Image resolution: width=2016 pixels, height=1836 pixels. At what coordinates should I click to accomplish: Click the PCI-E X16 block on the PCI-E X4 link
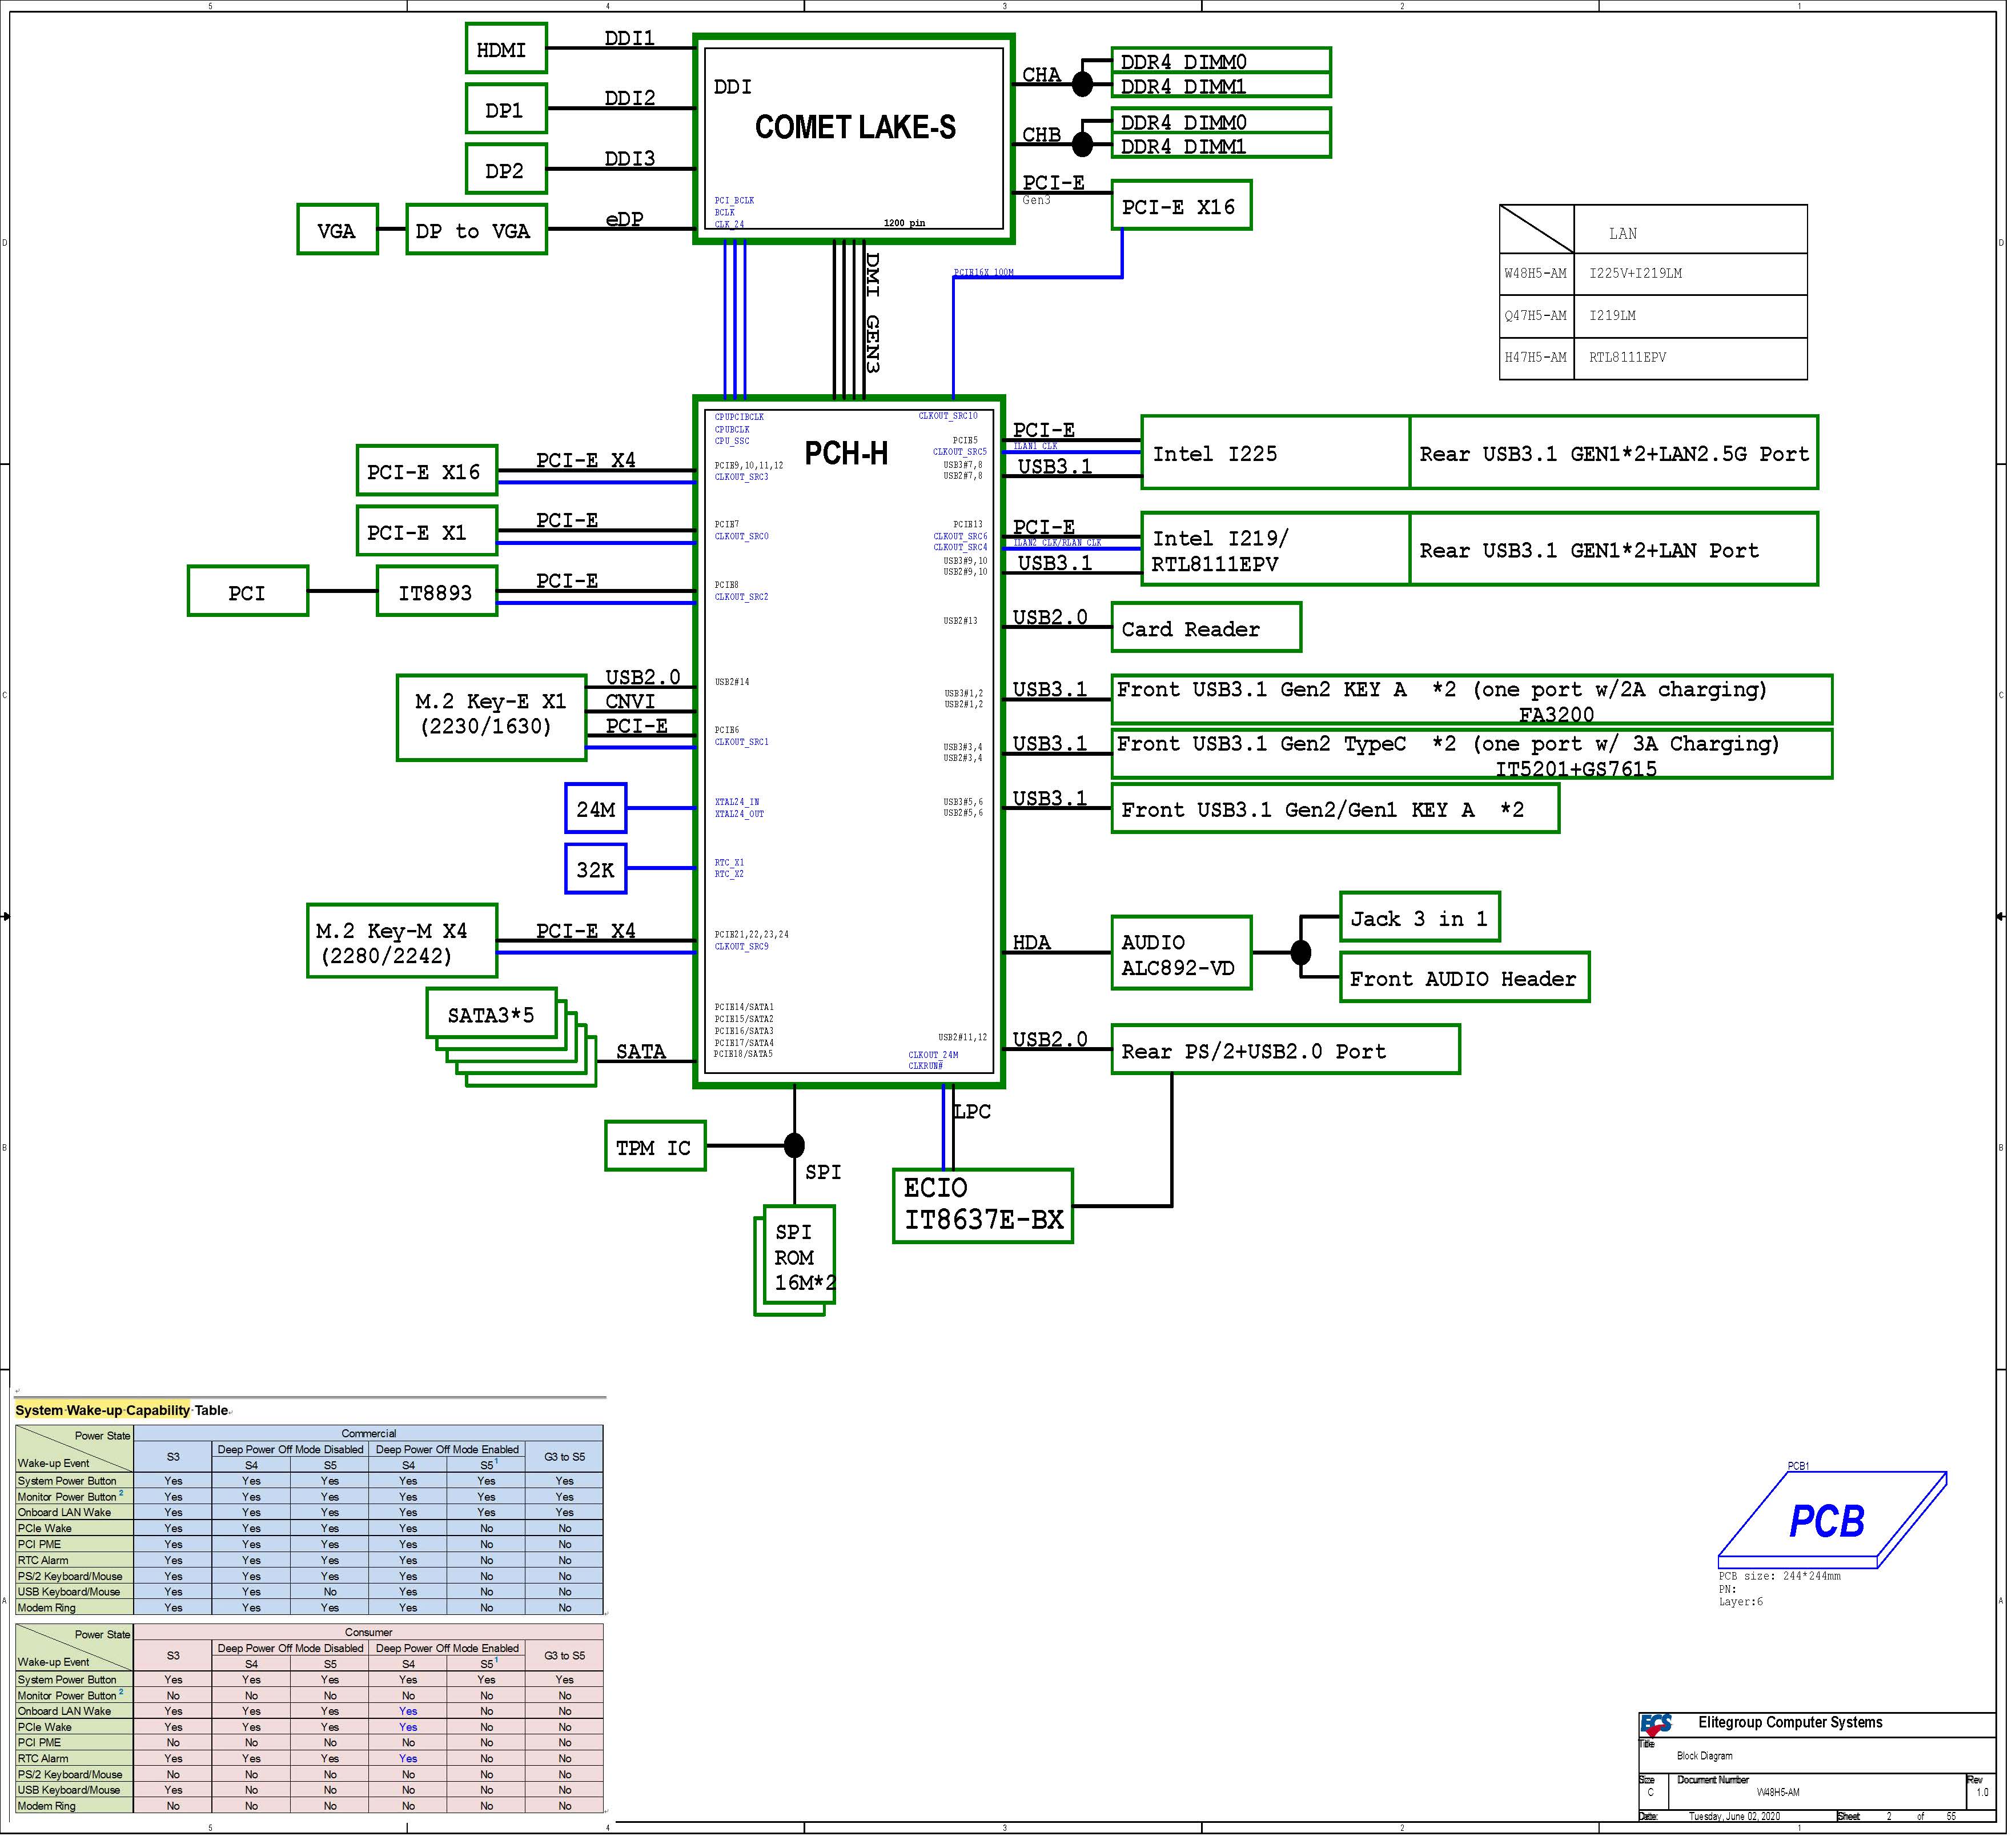427,471
